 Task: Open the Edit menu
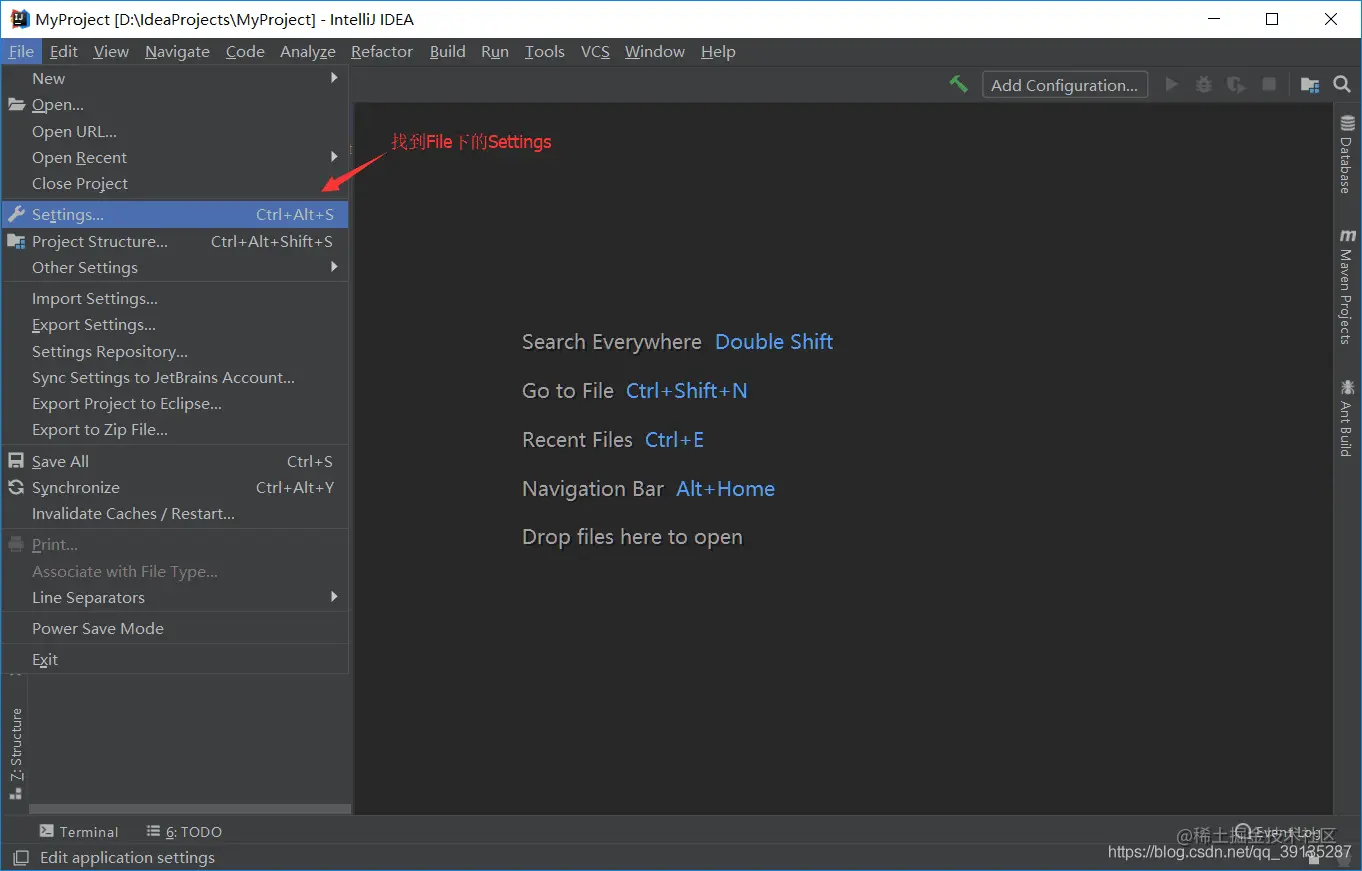pos(63,51)
